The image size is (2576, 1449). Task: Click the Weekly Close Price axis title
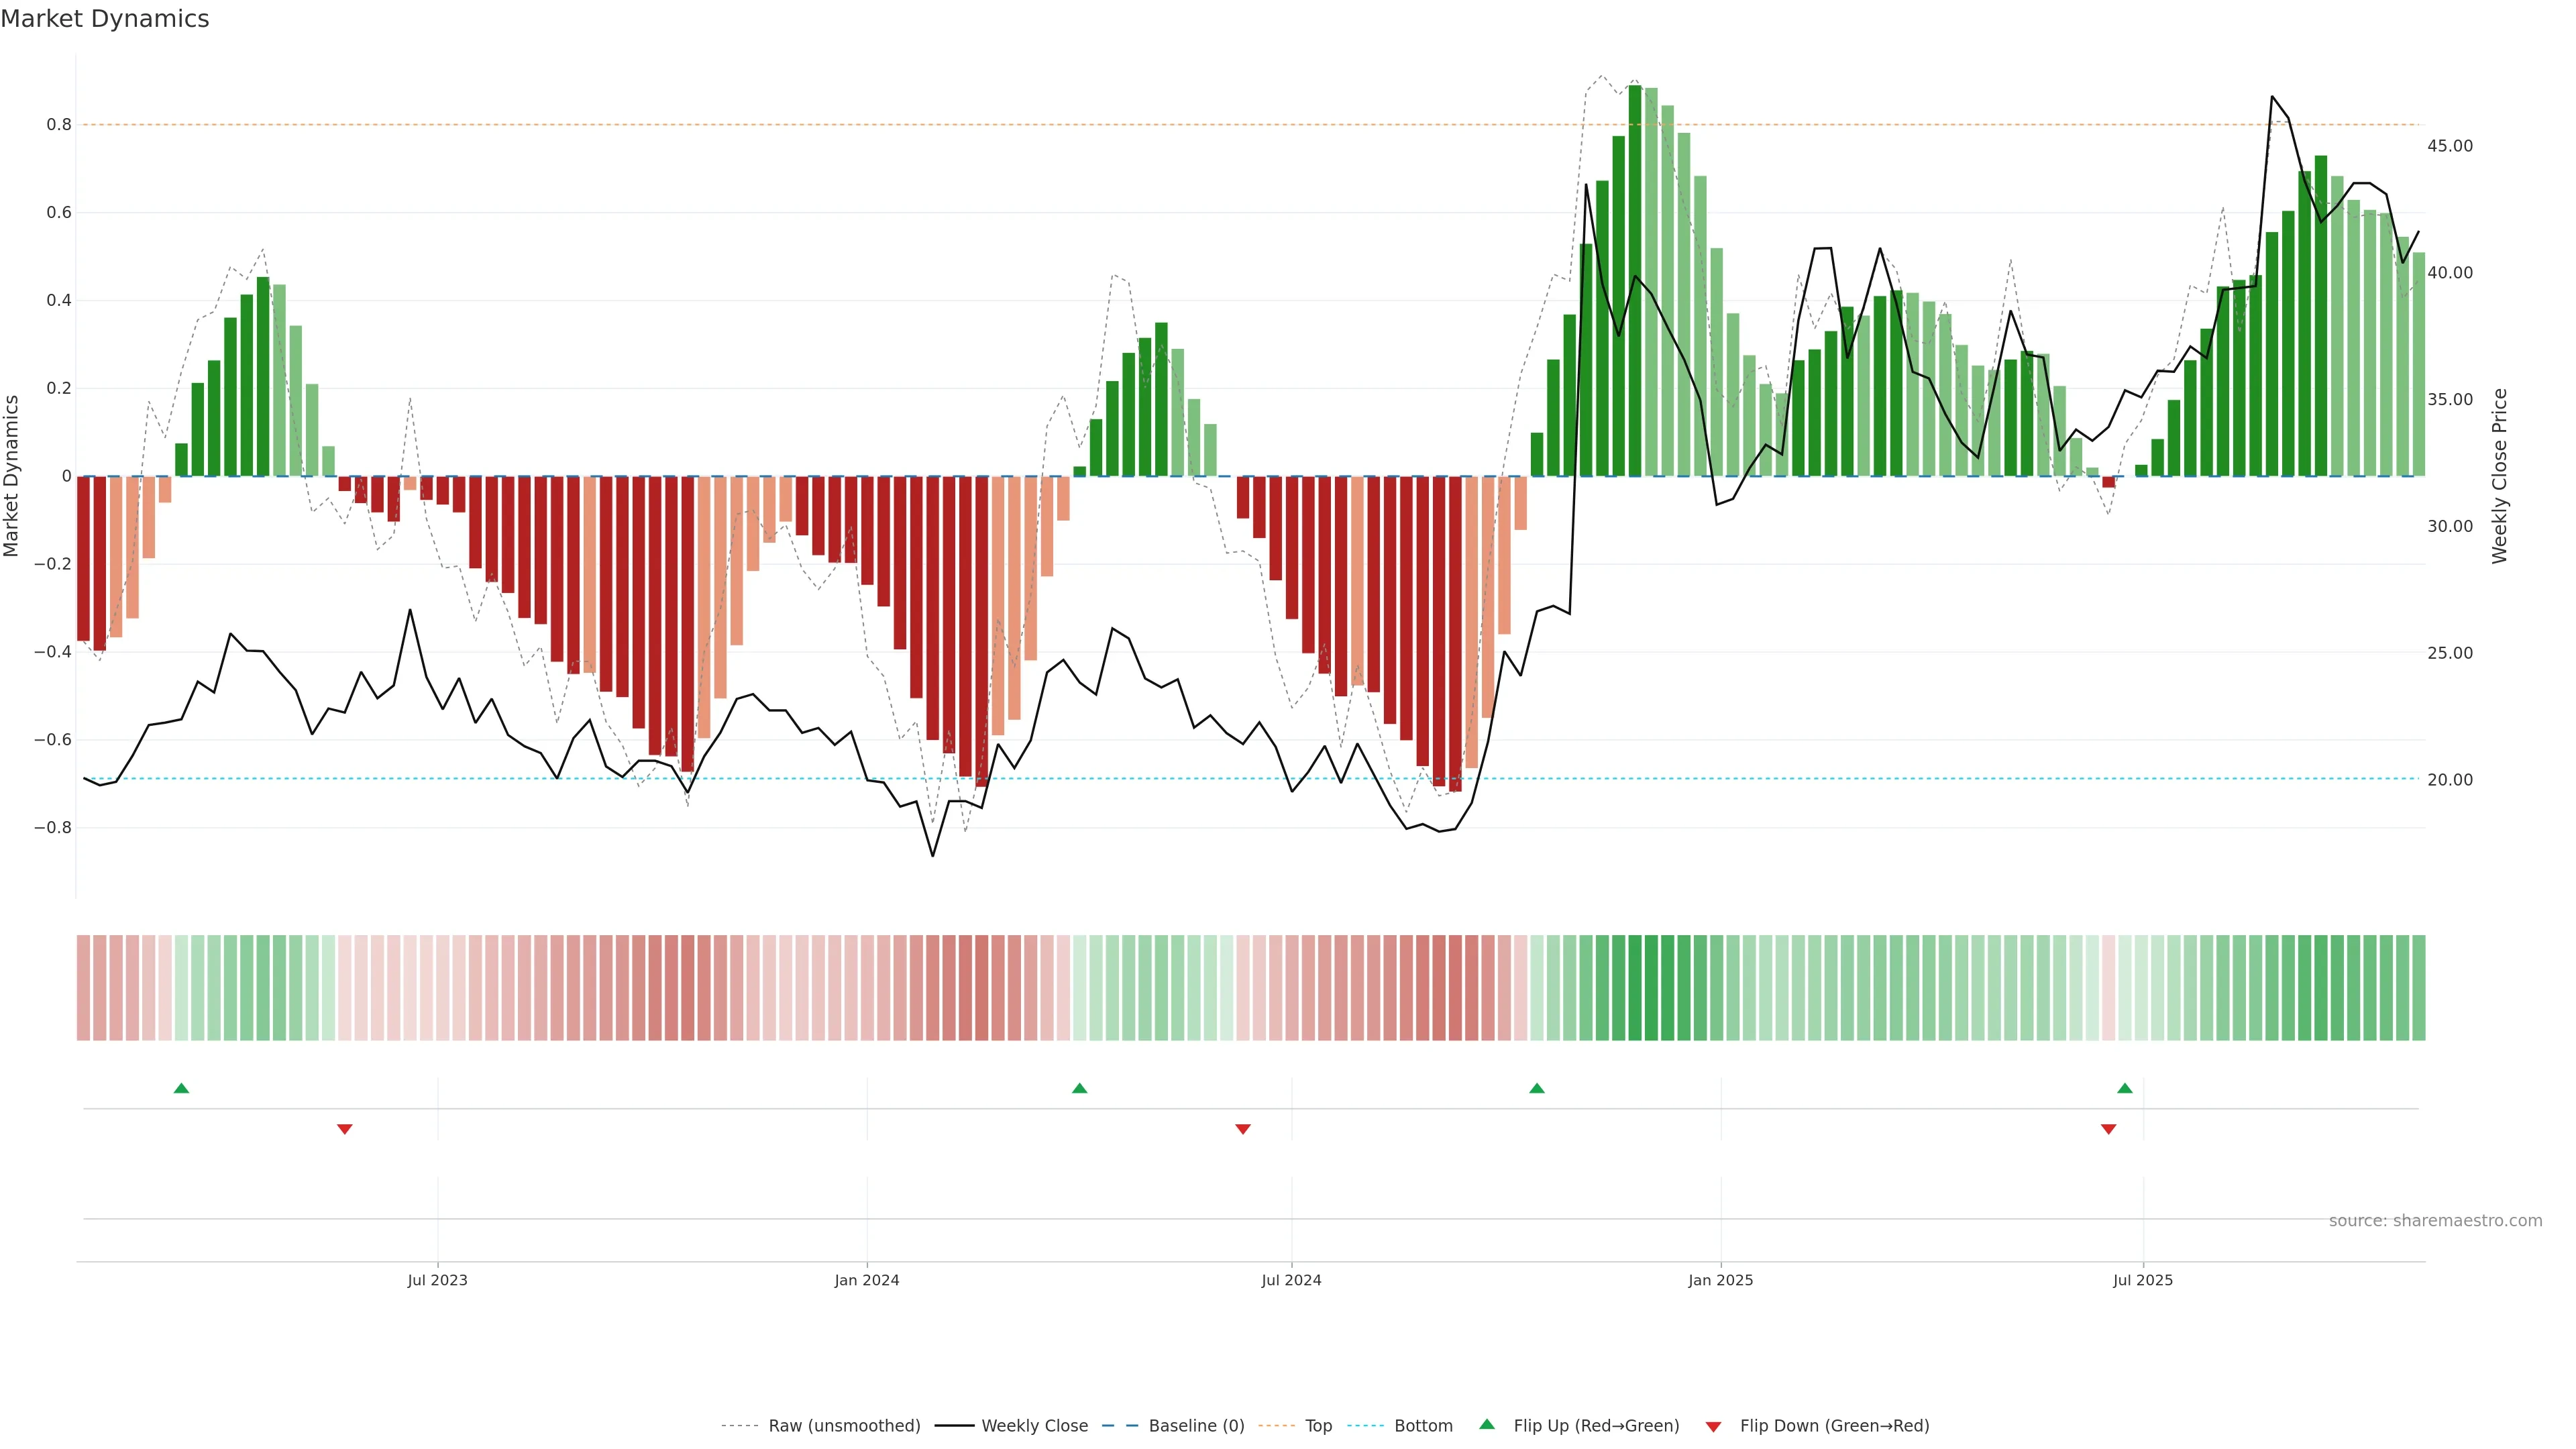coord(2500,476)
